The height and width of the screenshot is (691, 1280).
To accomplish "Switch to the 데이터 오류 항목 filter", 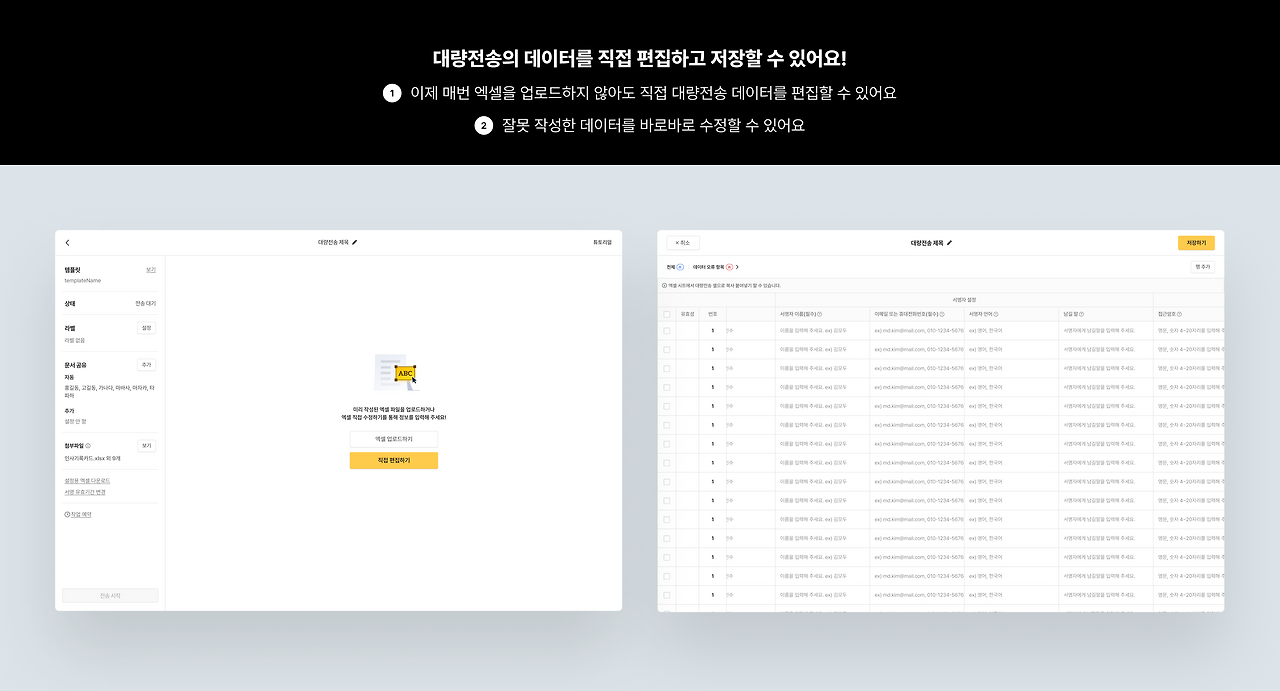I will click(709, 268).
